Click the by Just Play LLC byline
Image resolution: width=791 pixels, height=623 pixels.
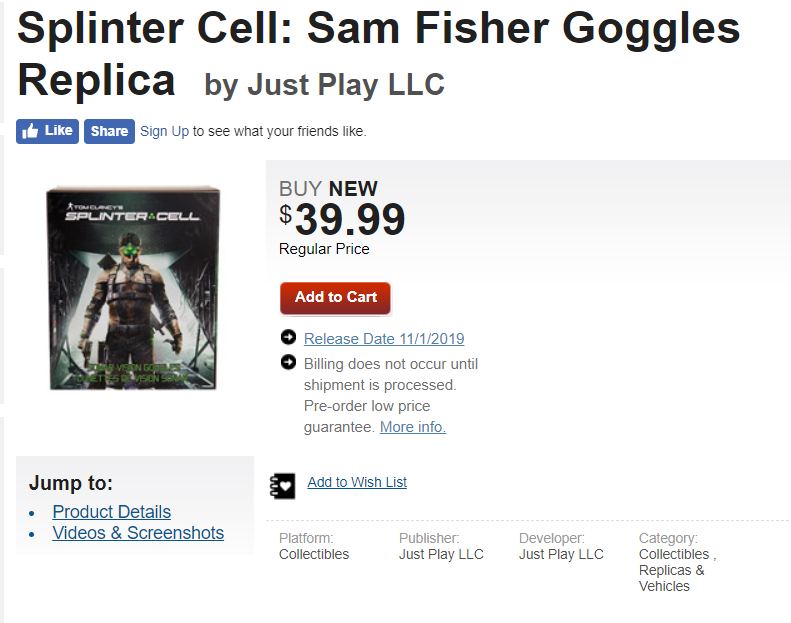point(324,84)
